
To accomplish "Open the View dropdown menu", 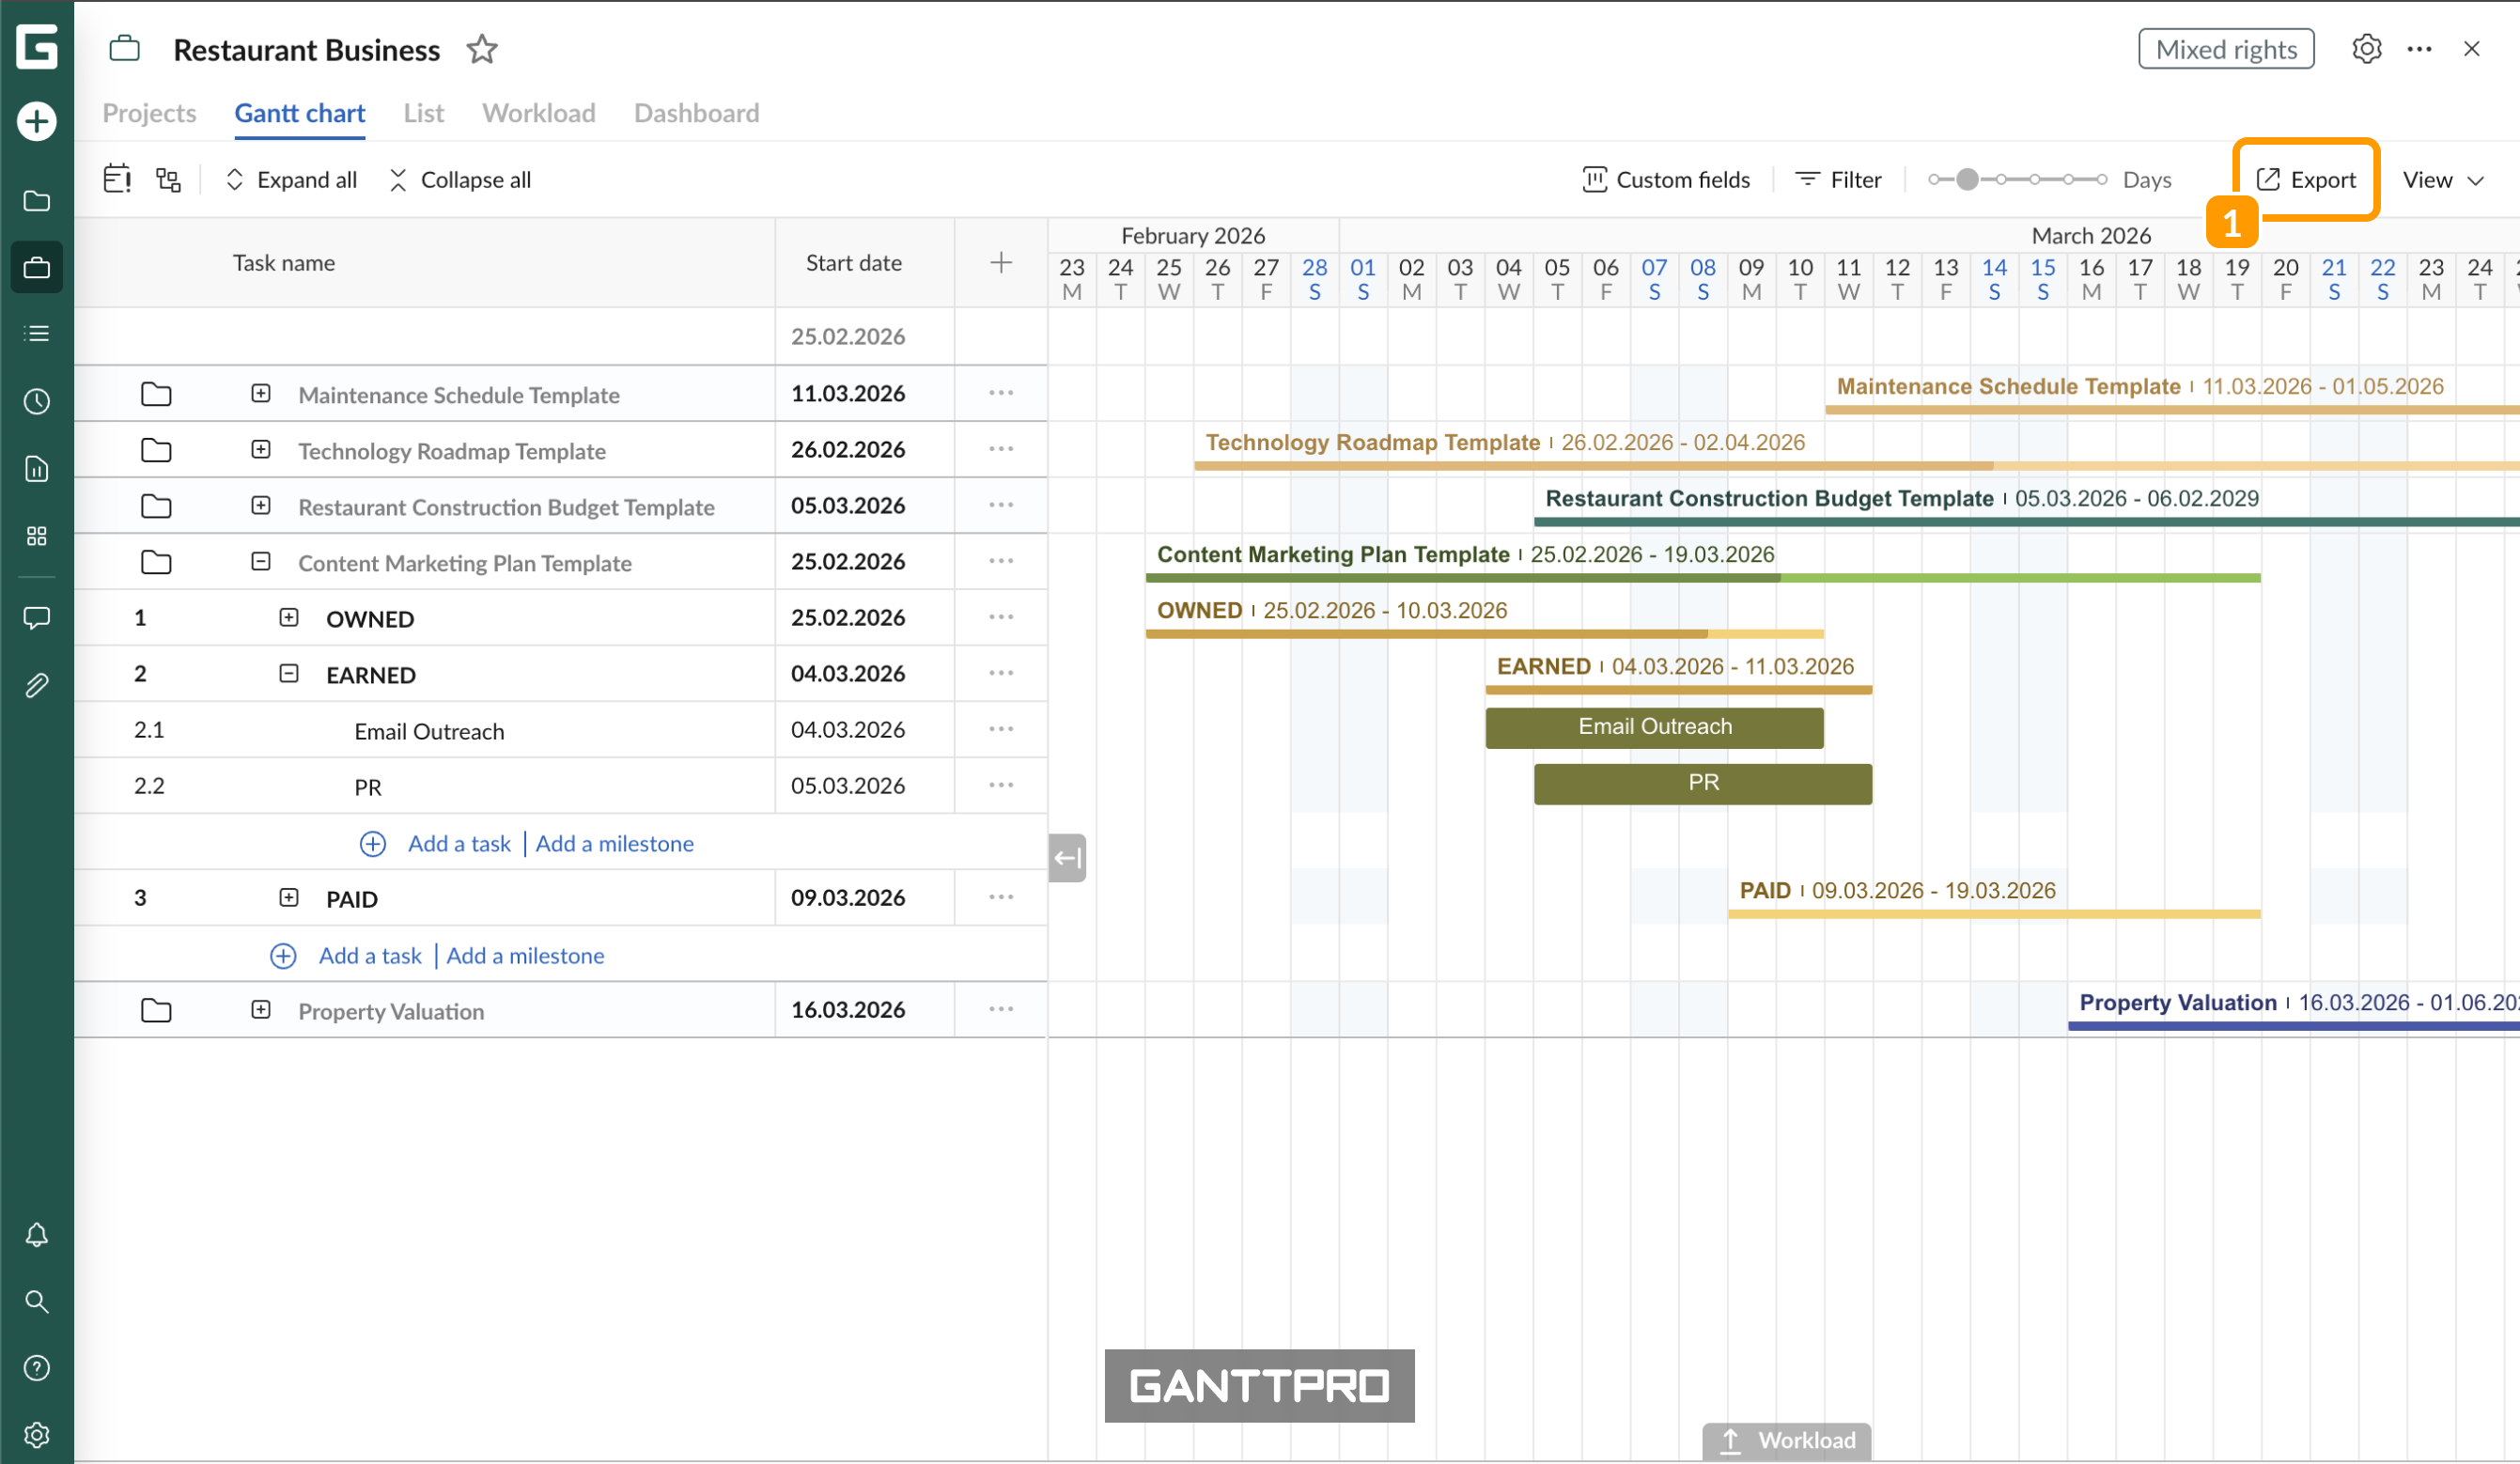I will [x=2442, y=180].
